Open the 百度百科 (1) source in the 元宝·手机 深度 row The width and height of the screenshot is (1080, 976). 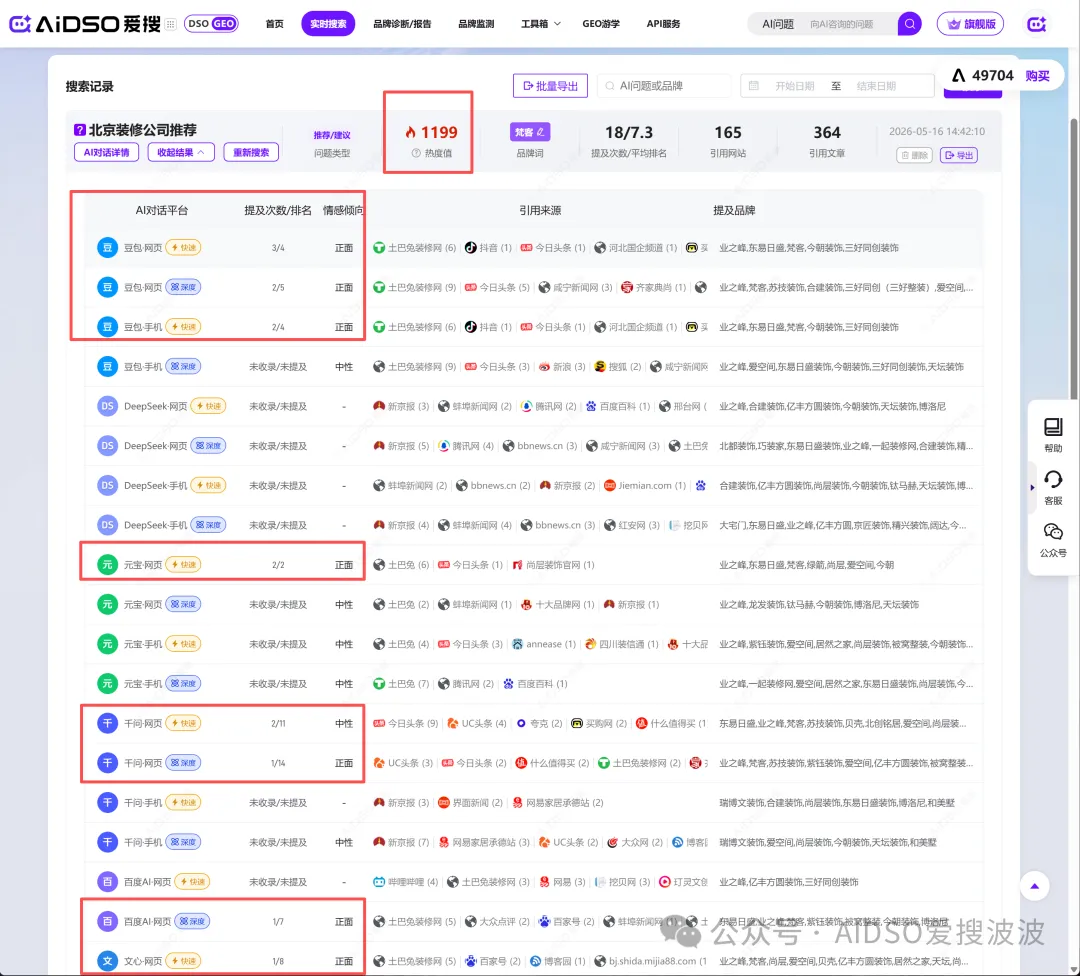pyautogui.click(x=535, y=683)
